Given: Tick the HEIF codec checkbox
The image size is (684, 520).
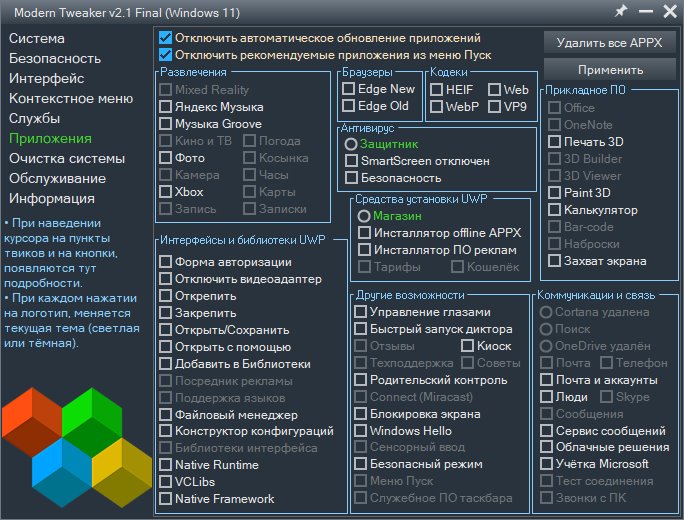Looking at the screenshot, I should click(437, 89).
